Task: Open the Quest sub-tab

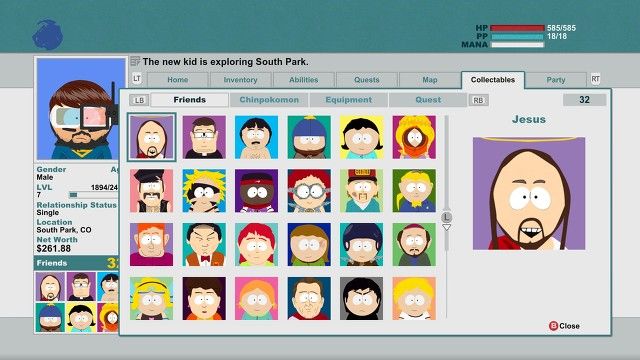Action: [x=428, y=100]
